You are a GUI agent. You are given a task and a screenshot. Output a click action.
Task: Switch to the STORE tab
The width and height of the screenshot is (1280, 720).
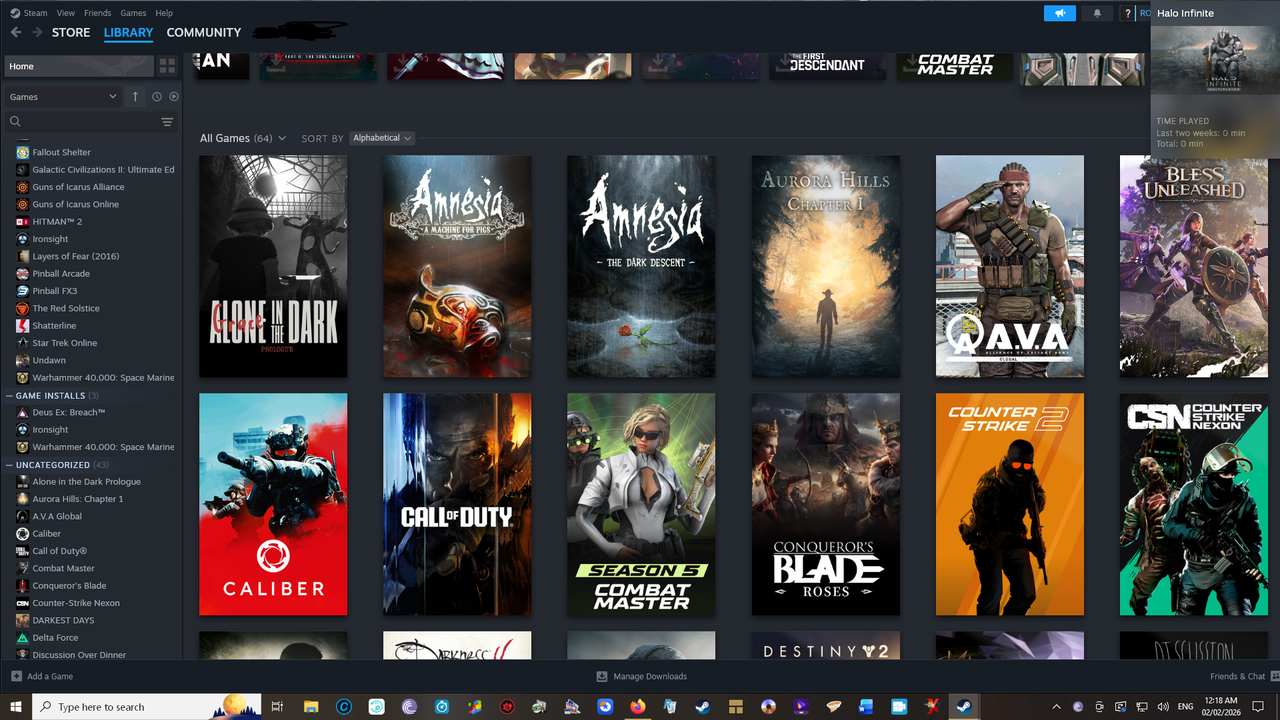[x=71, y=32]
